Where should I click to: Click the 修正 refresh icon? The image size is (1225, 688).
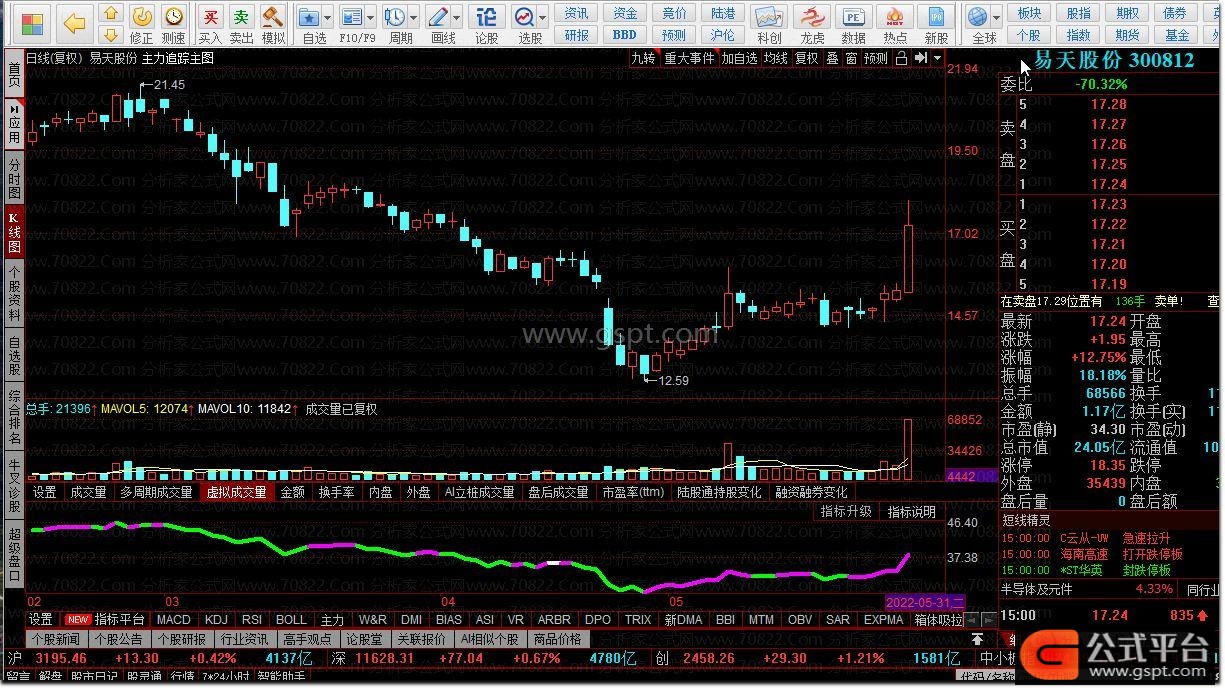(x=142, y=16)
